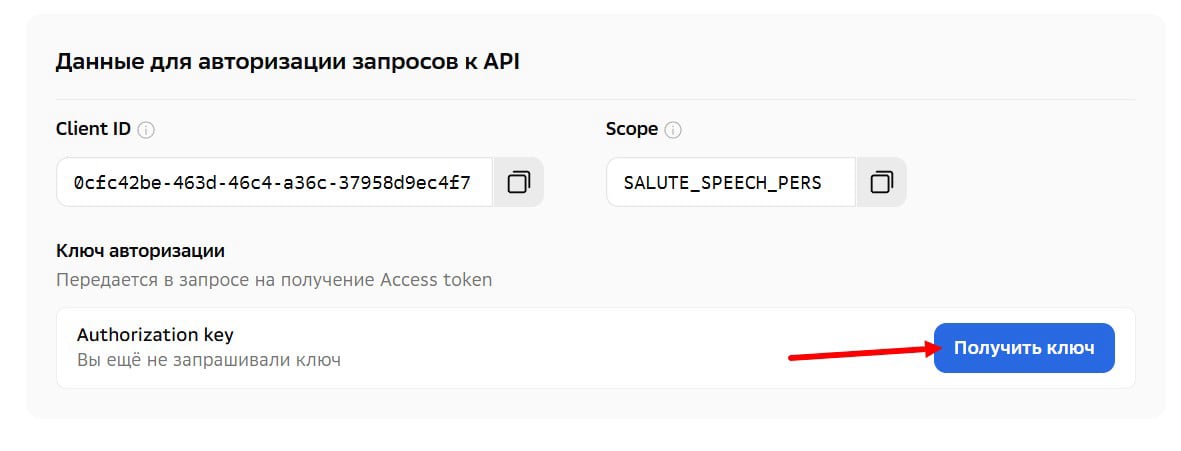The height and width of the screenshot is (451, 1181).
Task: Click the "Access token" phrase in the description
Action: (x=436, y=280)
